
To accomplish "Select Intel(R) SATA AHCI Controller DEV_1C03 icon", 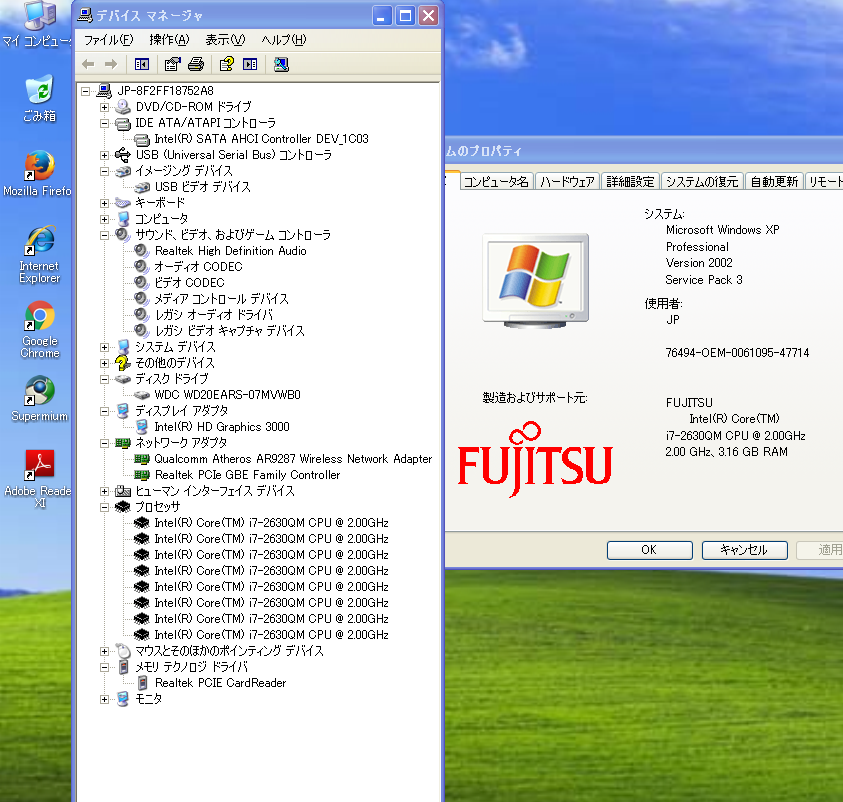I will tap(142, 140).
